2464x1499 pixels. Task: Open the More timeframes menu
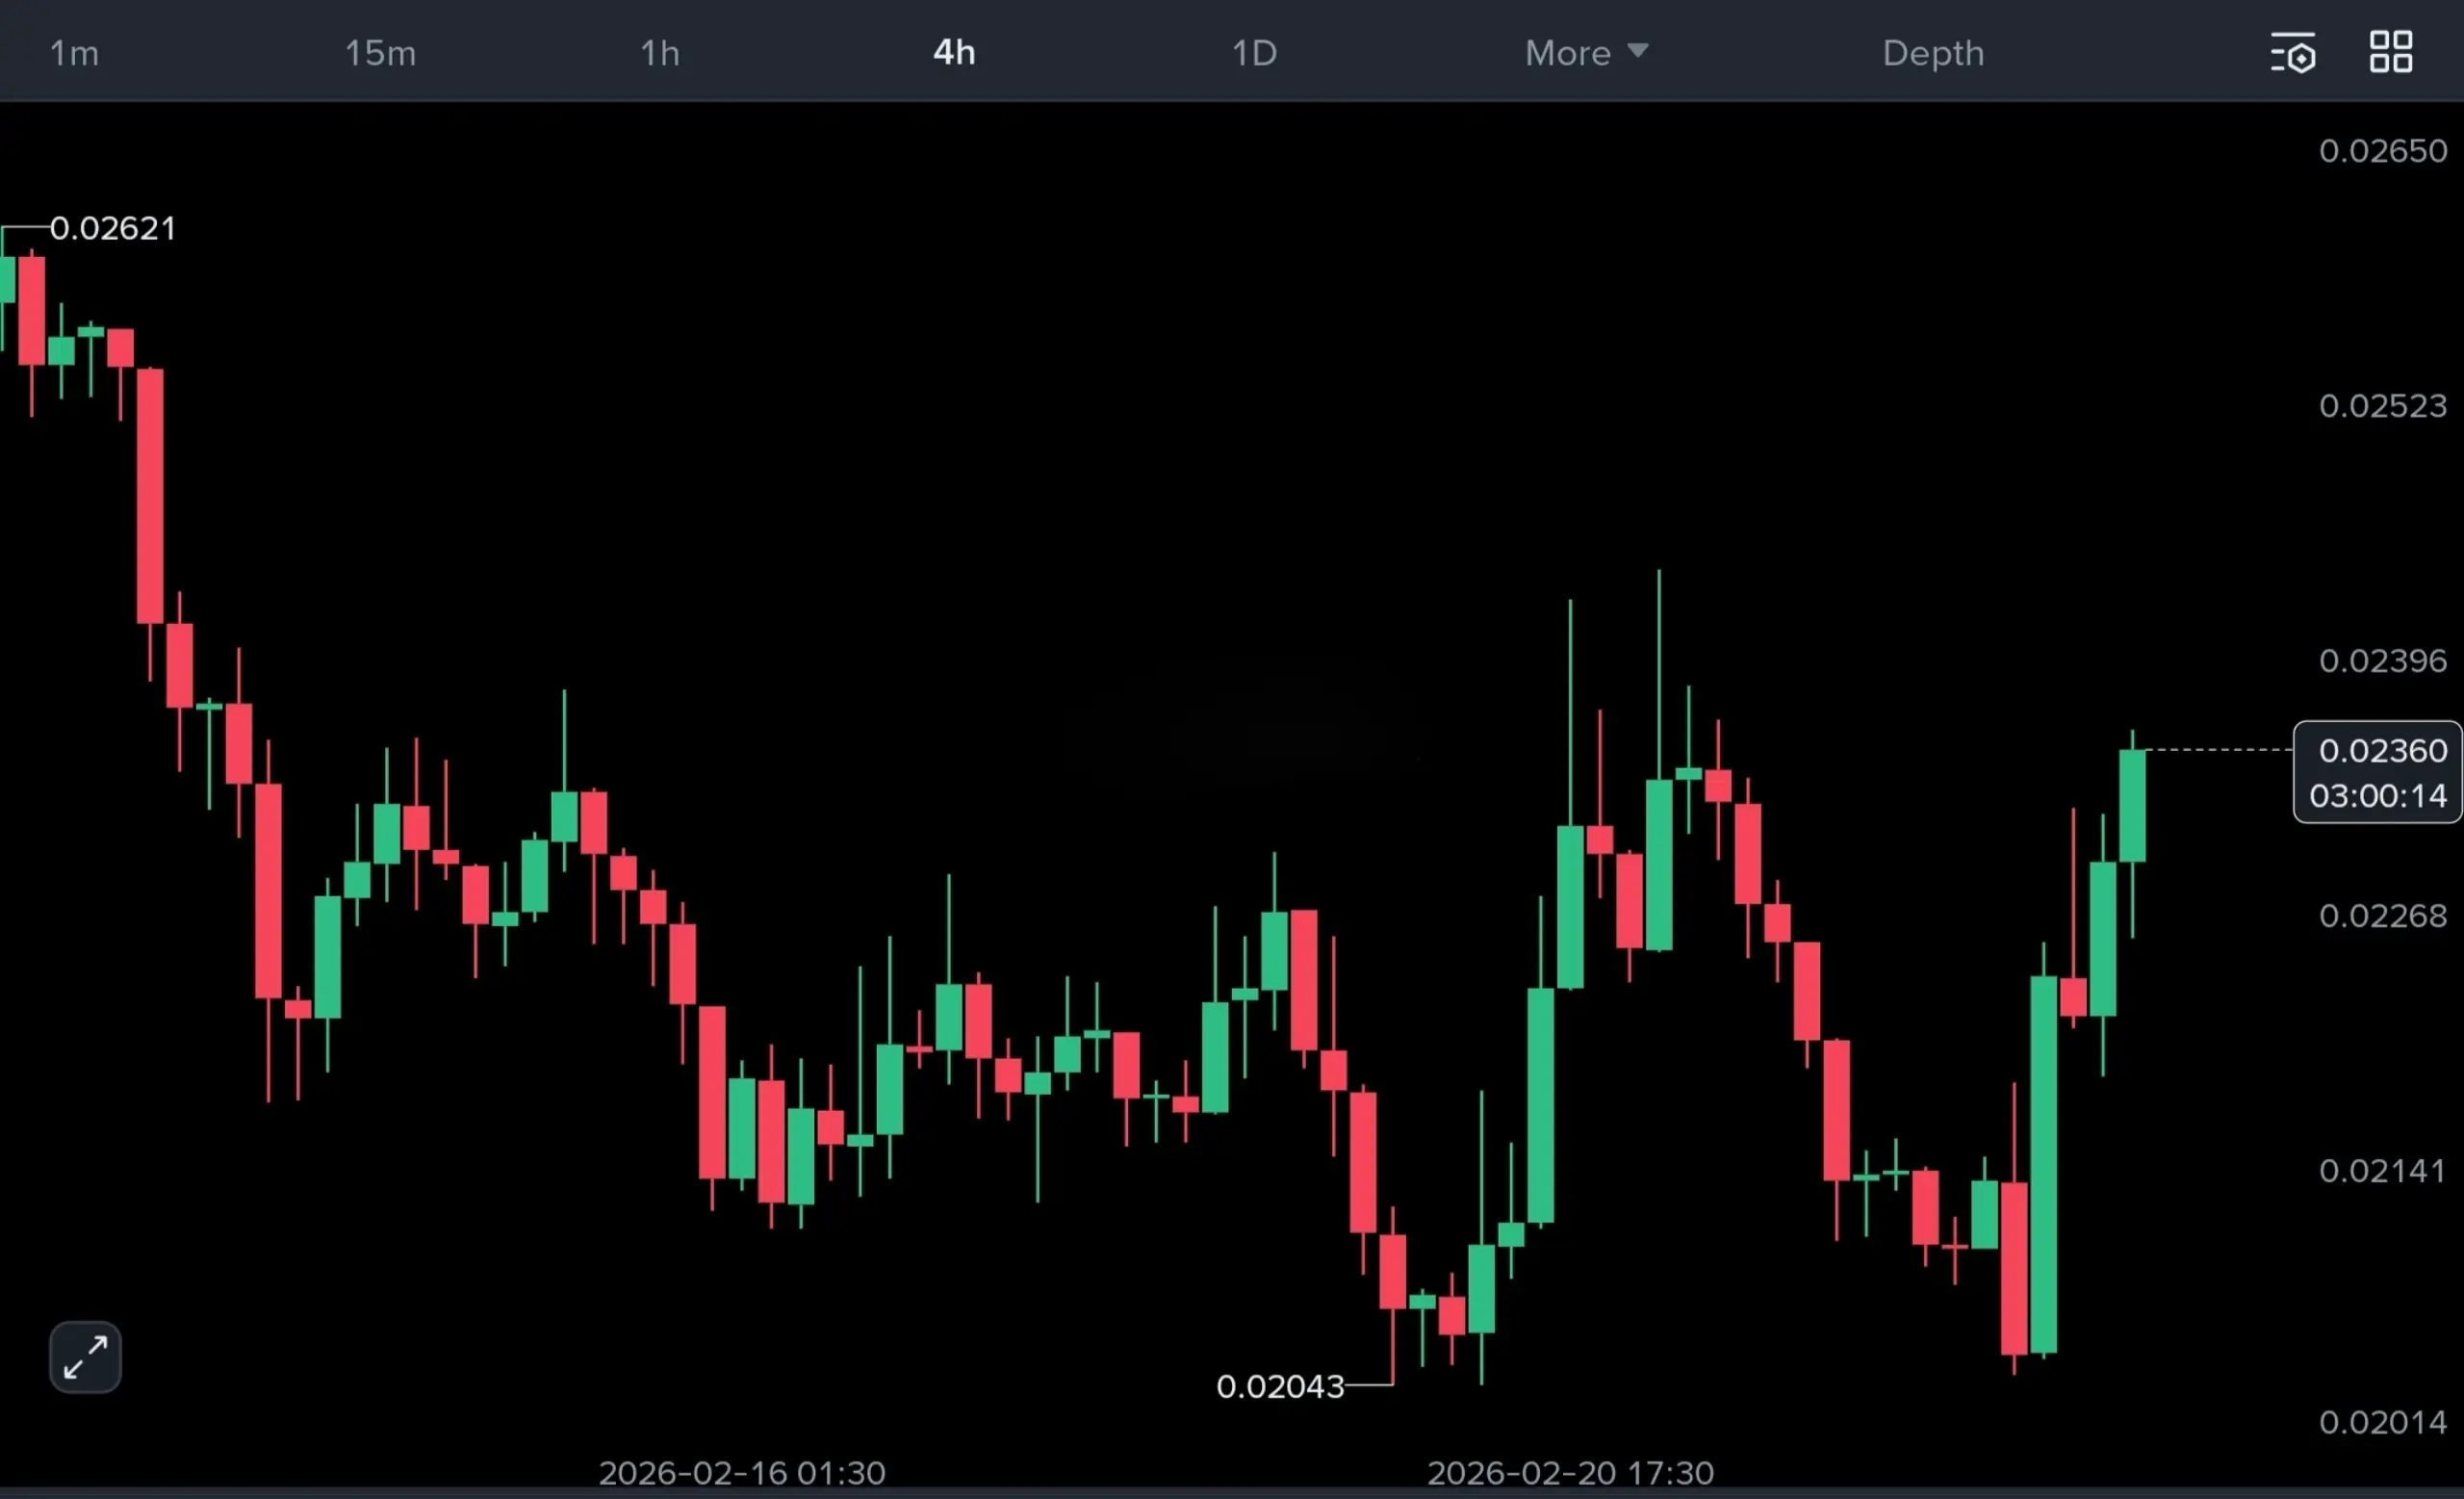point(1568,53)
